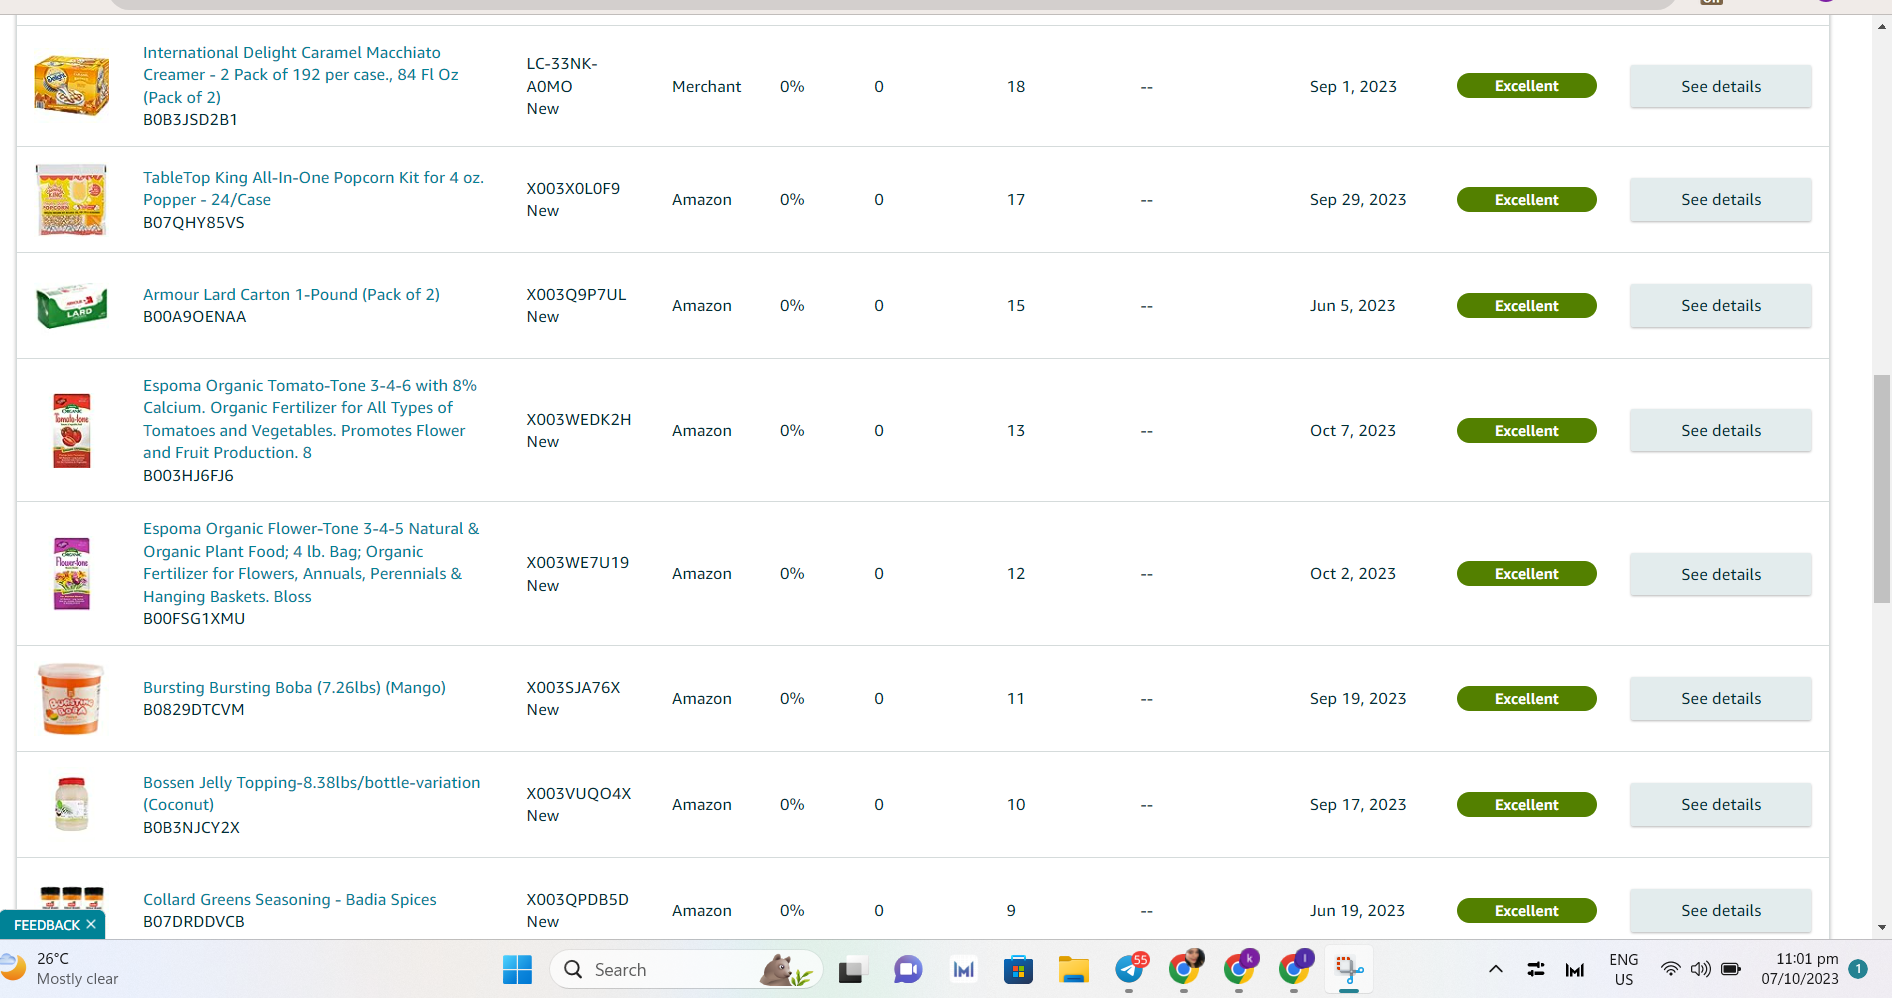Click the scrollbar up arrow
This screenshot has height=998, width=1892.
point(1882,26)
